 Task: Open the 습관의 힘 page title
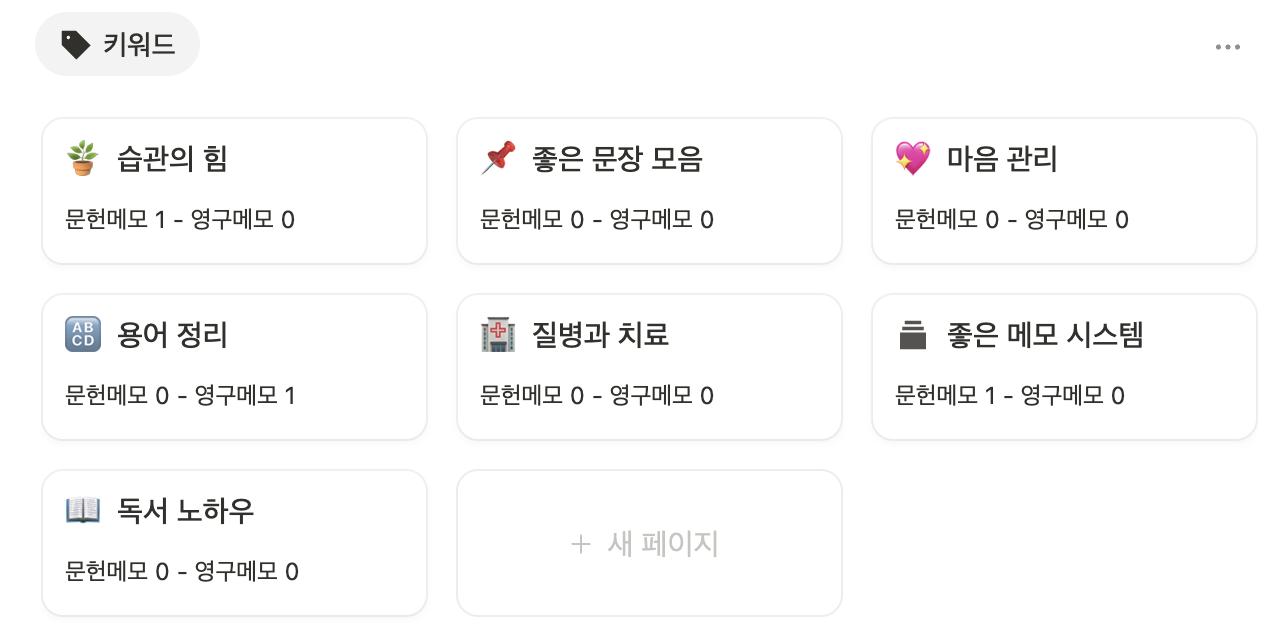172,159
